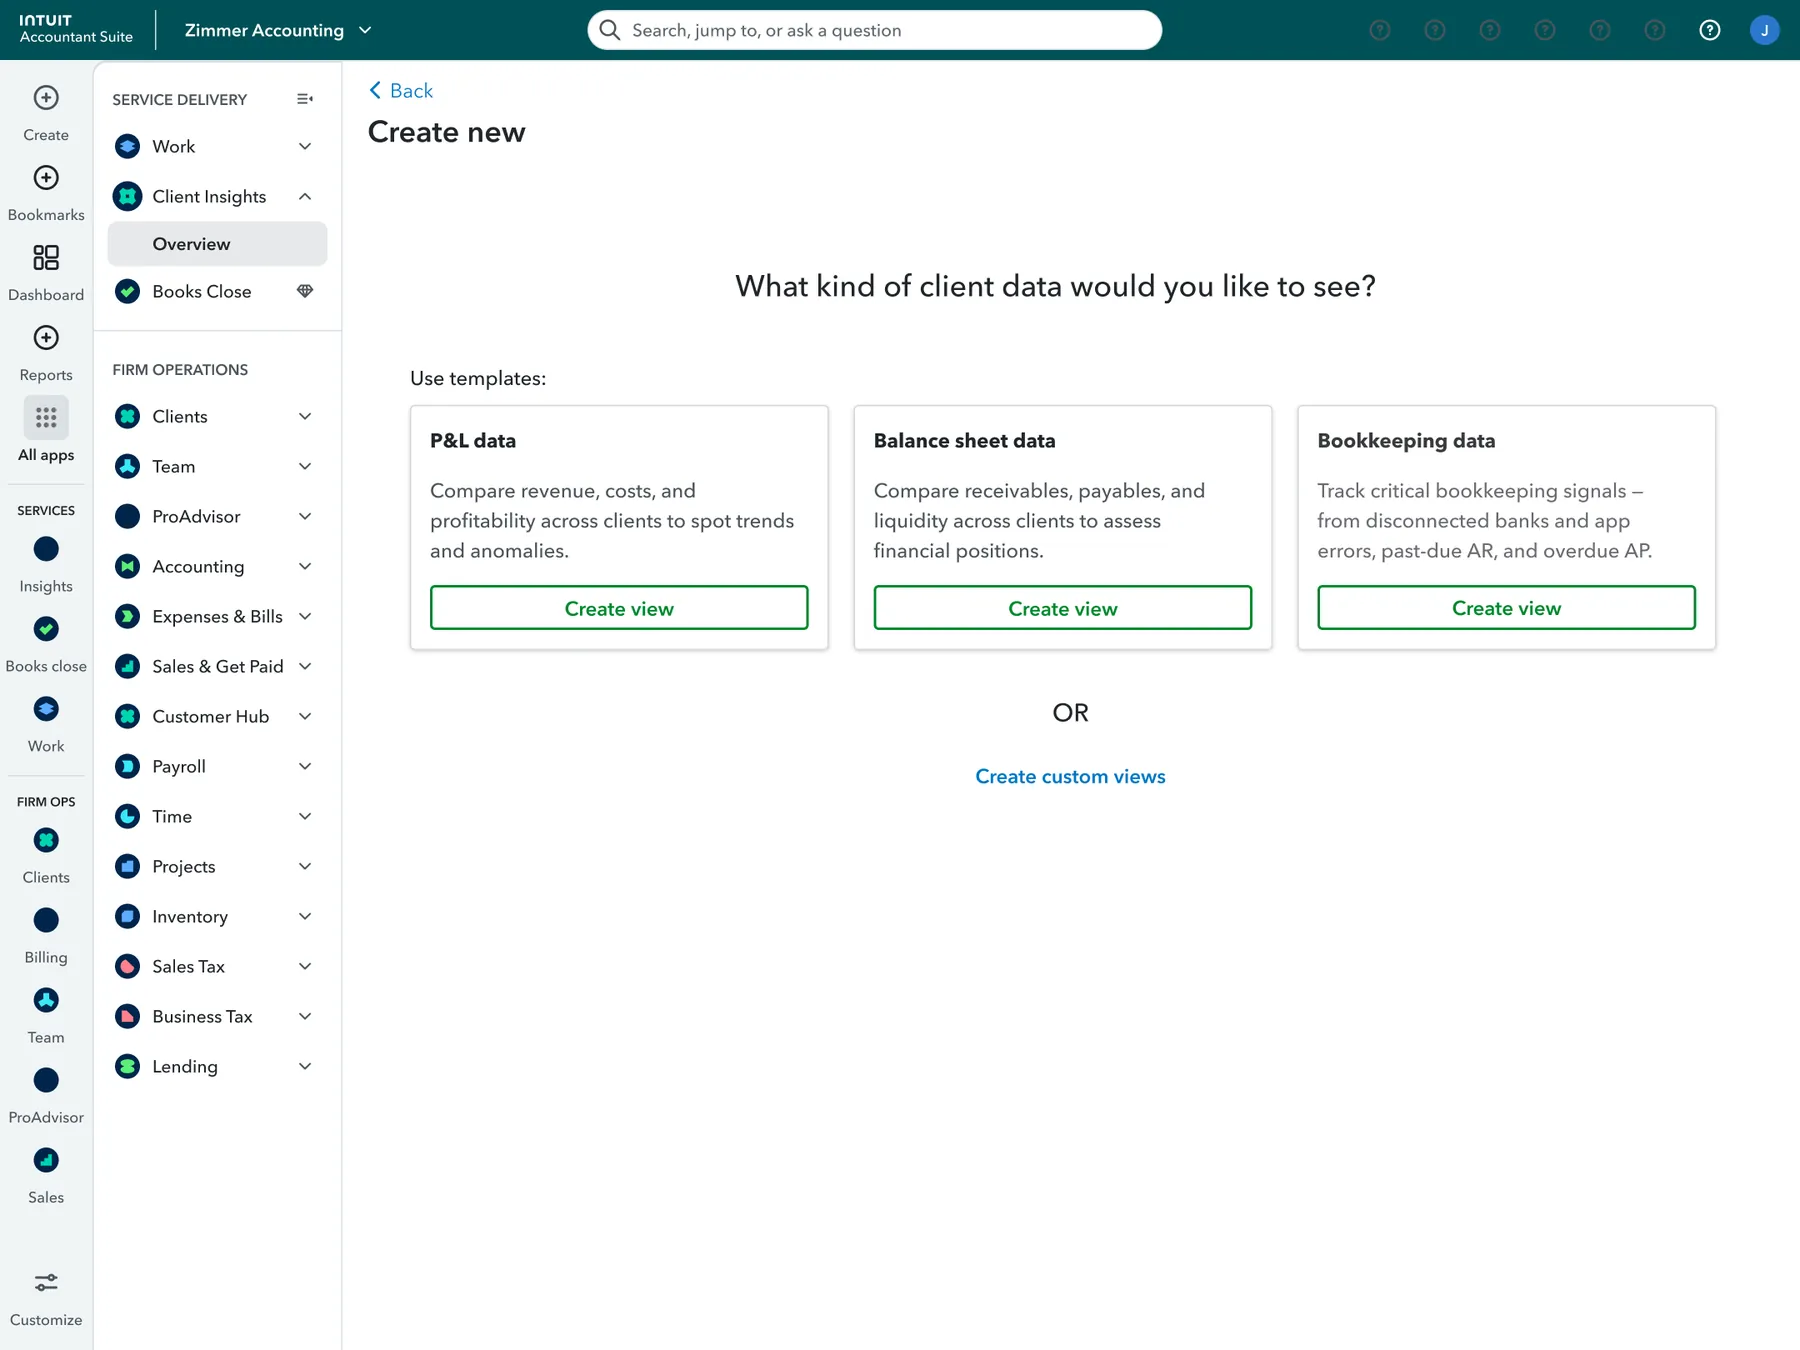Expand the Expenses & Bills chevron

(305, 616)
